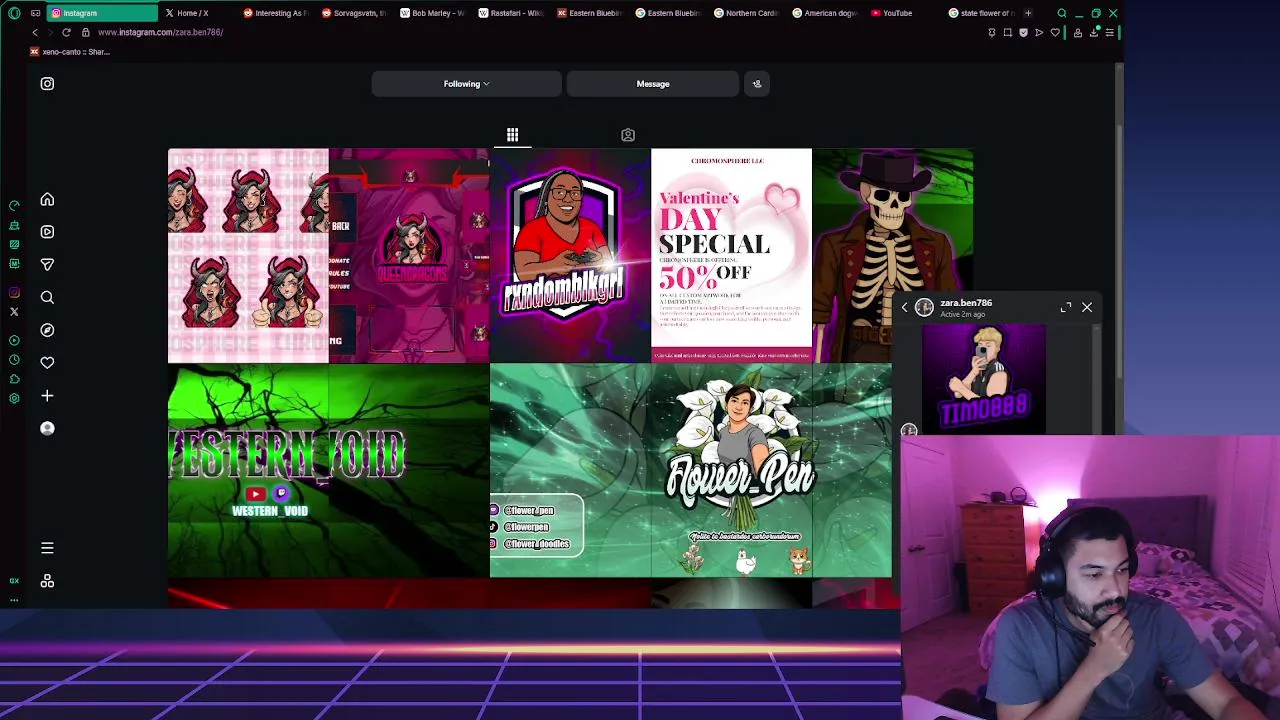Reload the Instagram page

click(x=66, y=32)
